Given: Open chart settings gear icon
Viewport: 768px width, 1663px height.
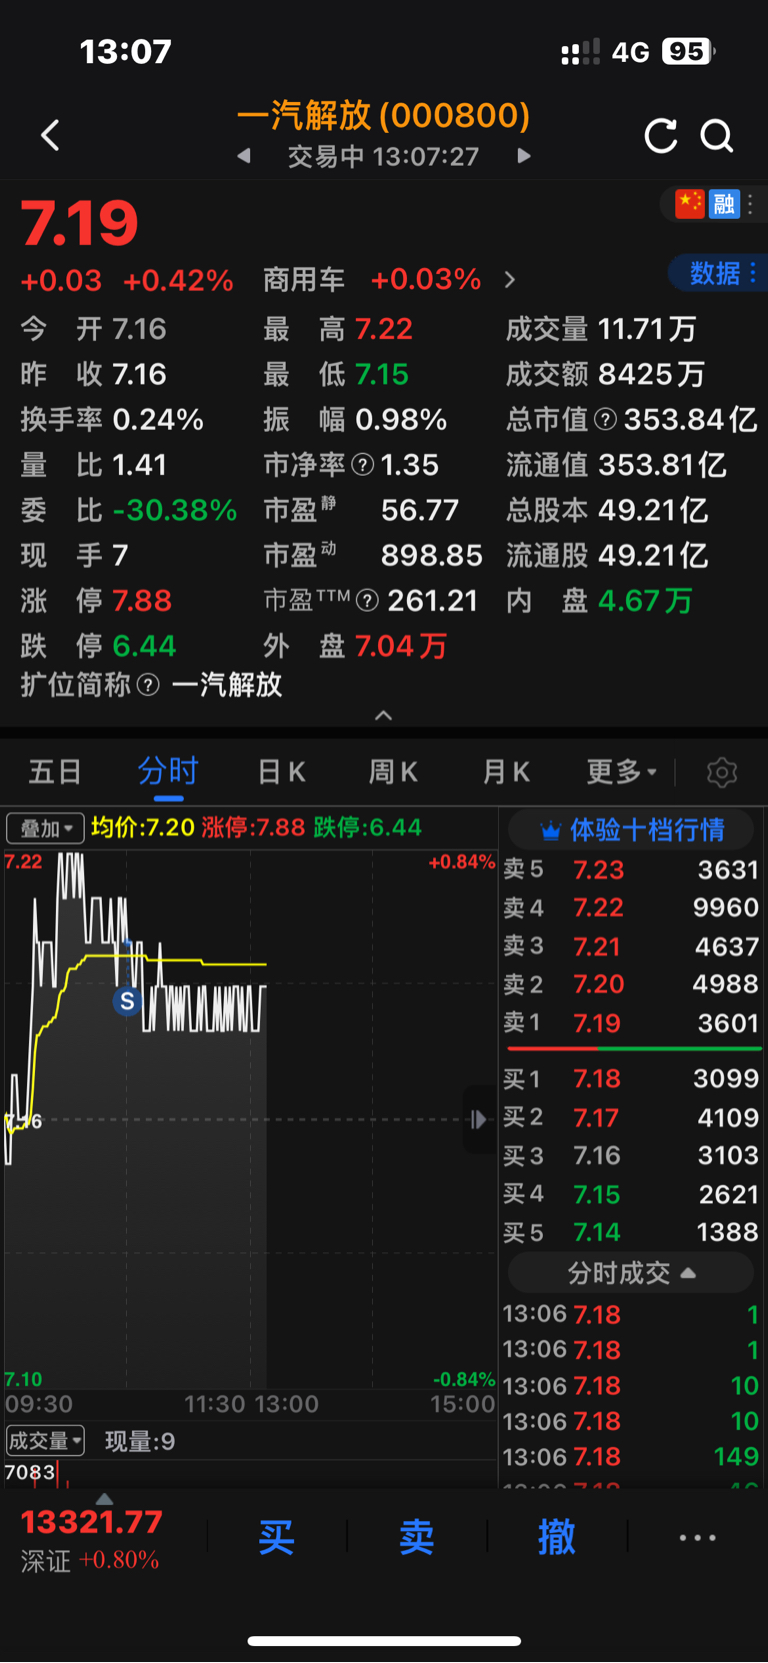Looking at the screenshot, I should pos(722,772).
